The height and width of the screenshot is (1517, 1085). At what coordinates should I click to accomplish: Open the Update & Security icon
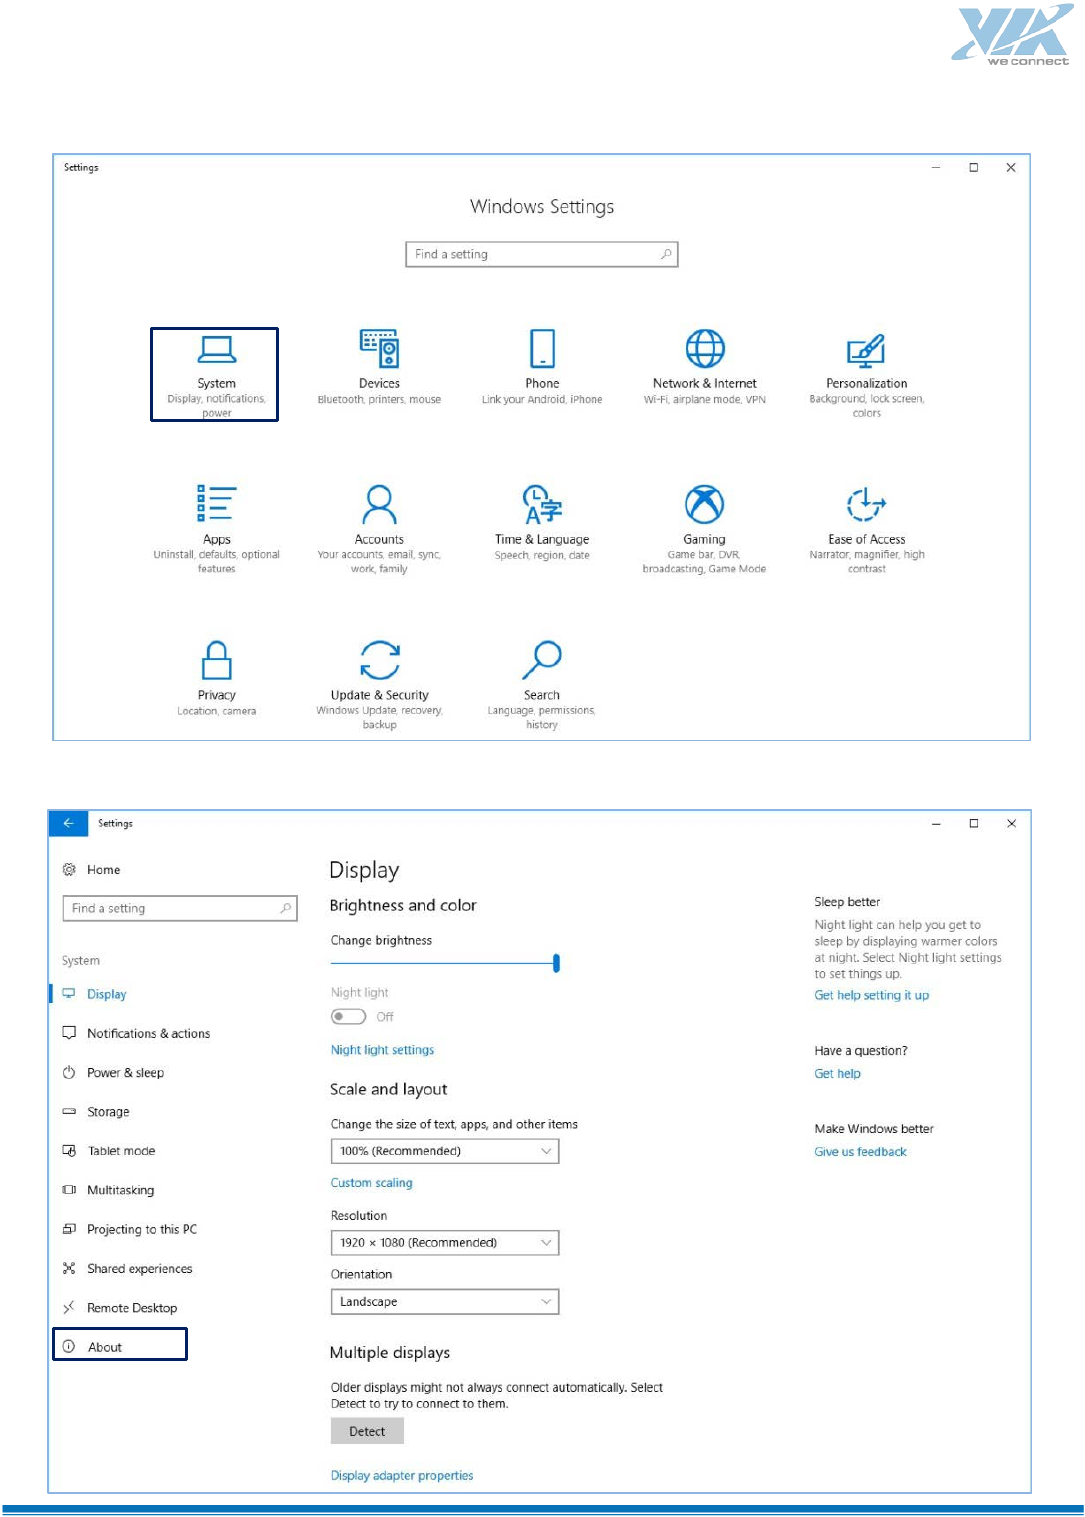click(379, 660)
